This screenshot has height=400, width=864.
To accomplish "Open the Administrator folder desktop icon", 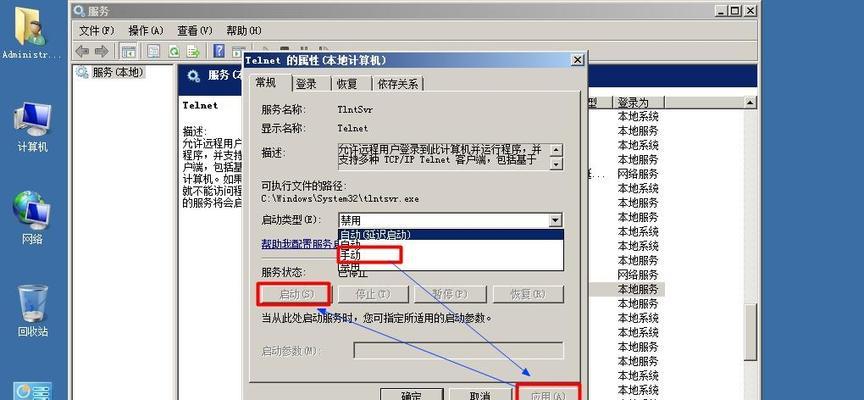I will click(x=31, y=31).
